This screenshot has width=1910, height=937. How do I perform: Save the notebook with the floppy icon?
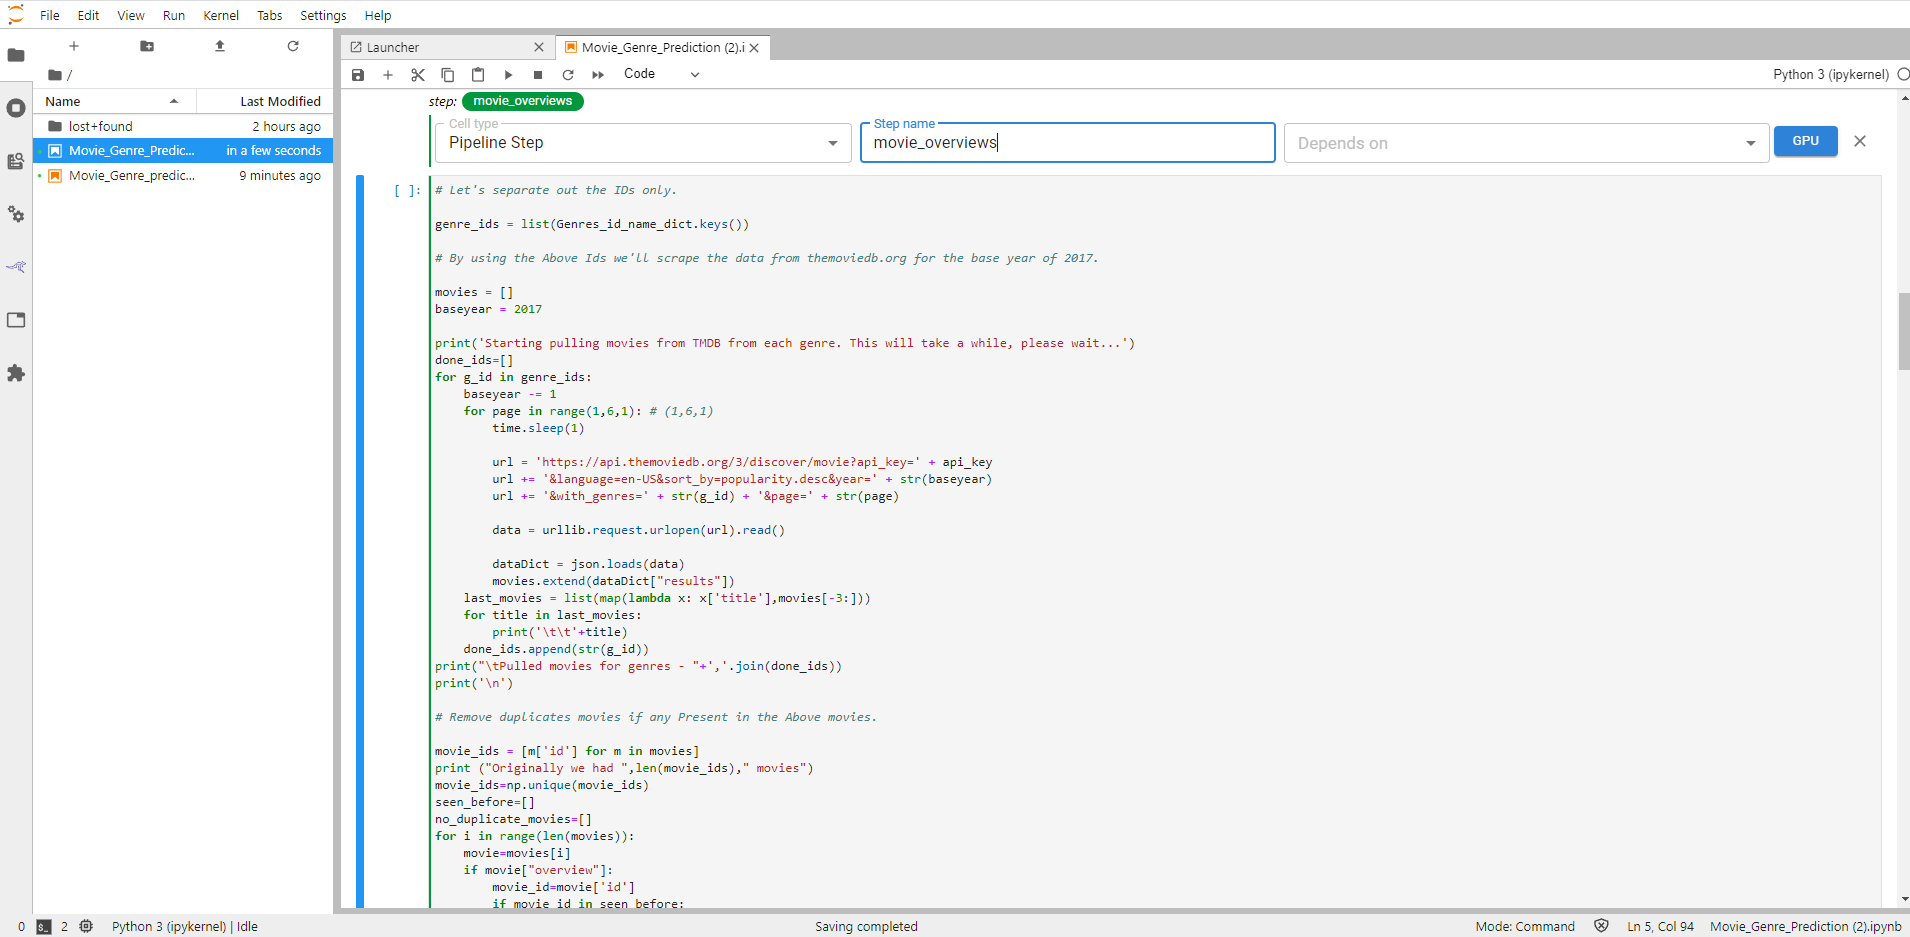coord(358,75)
